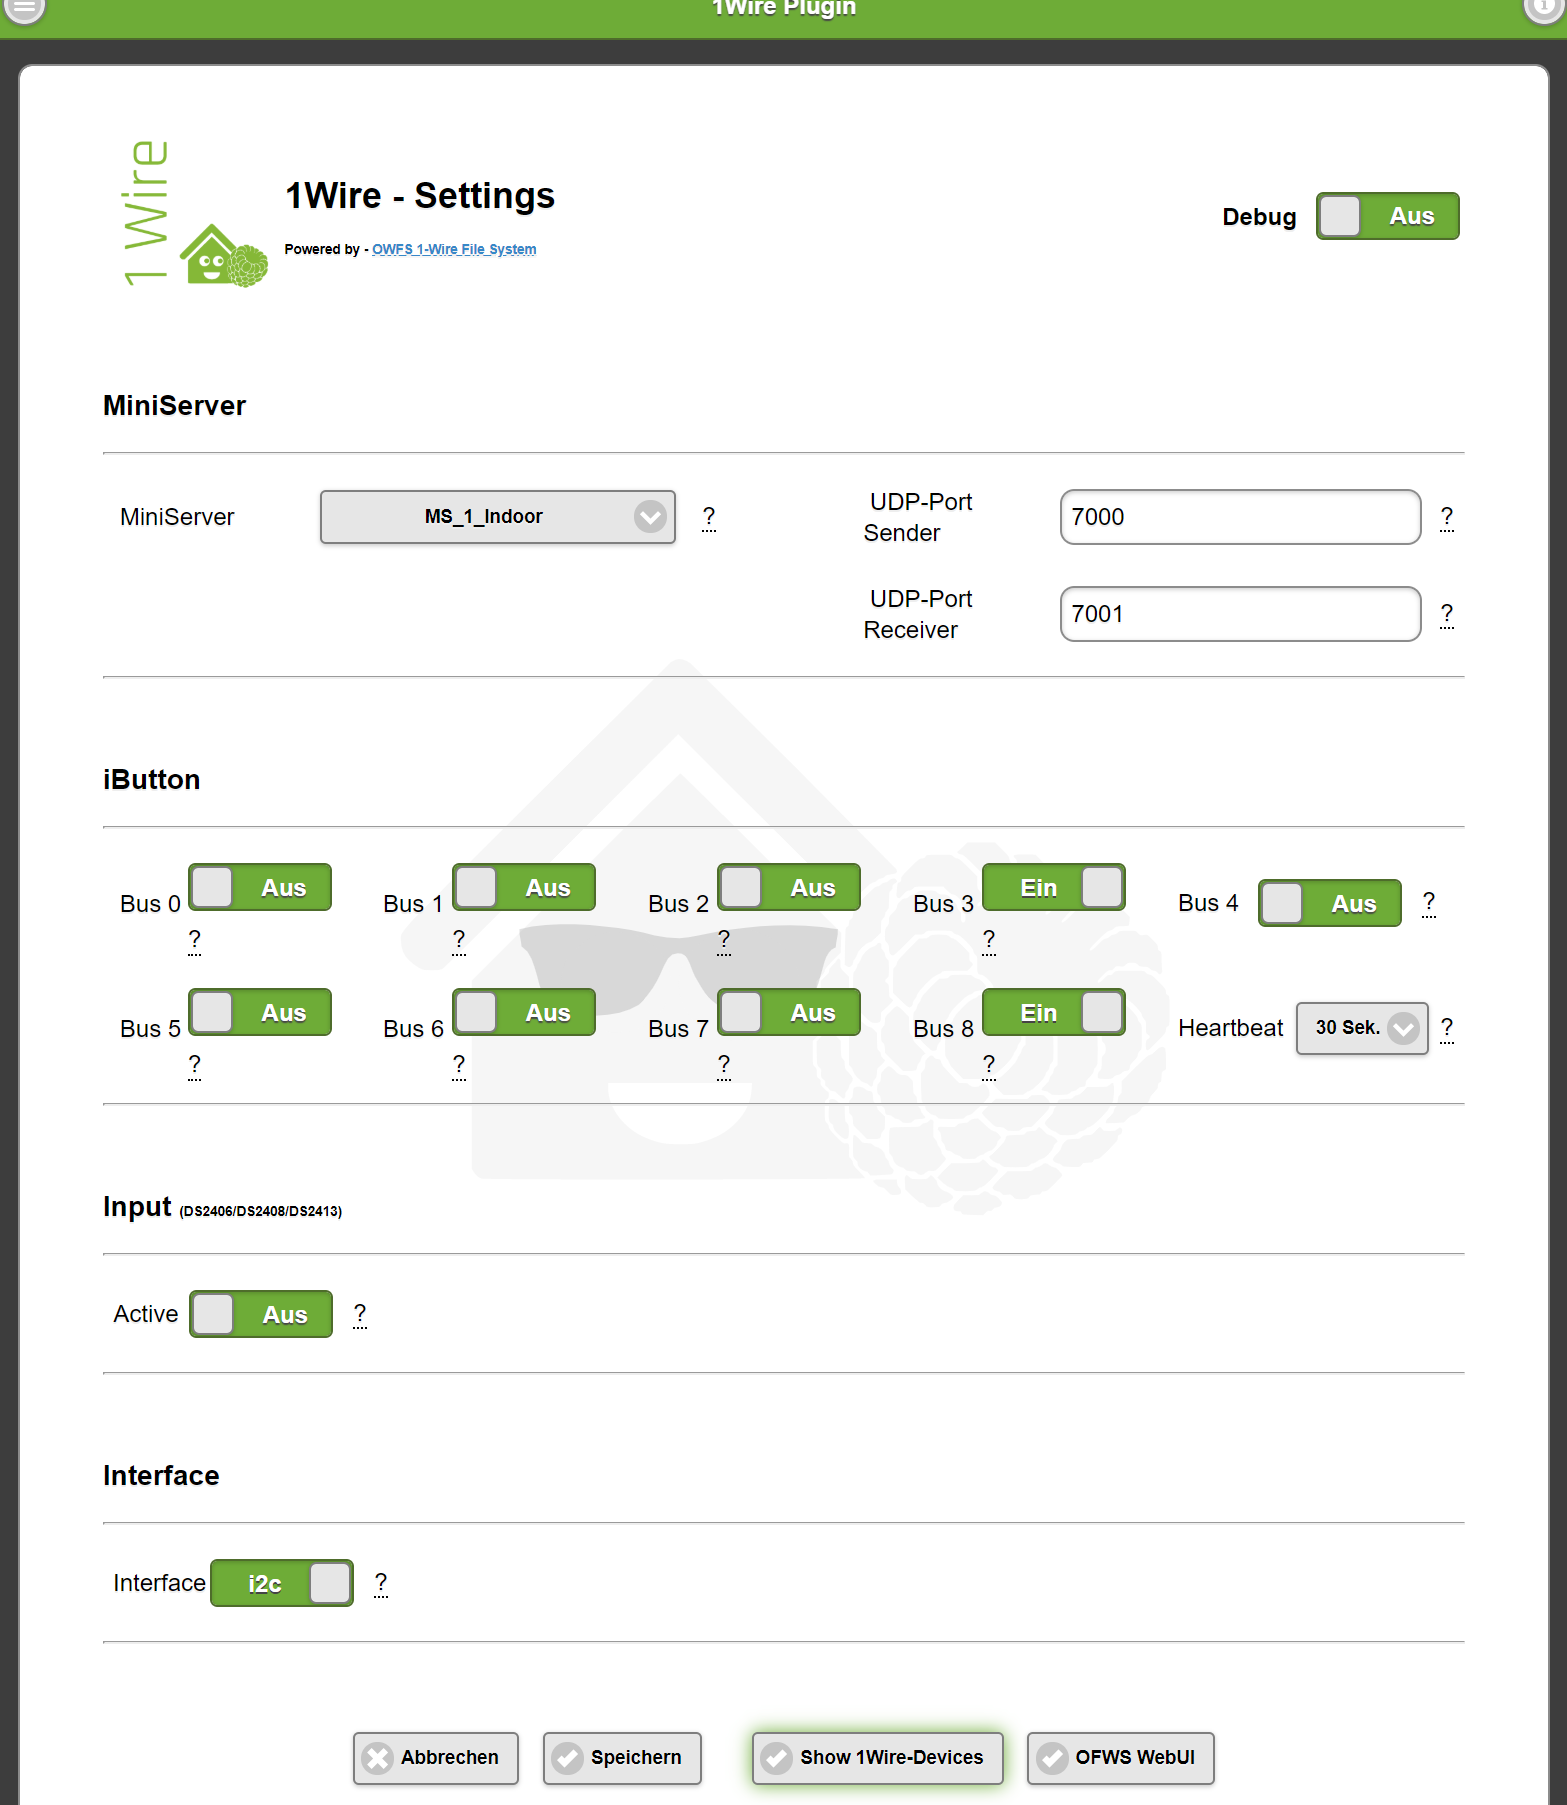Open the Heartbeat 30 Sek. dropdown
The image size is (1567, 1805).
click(x=1362, y=1028)
